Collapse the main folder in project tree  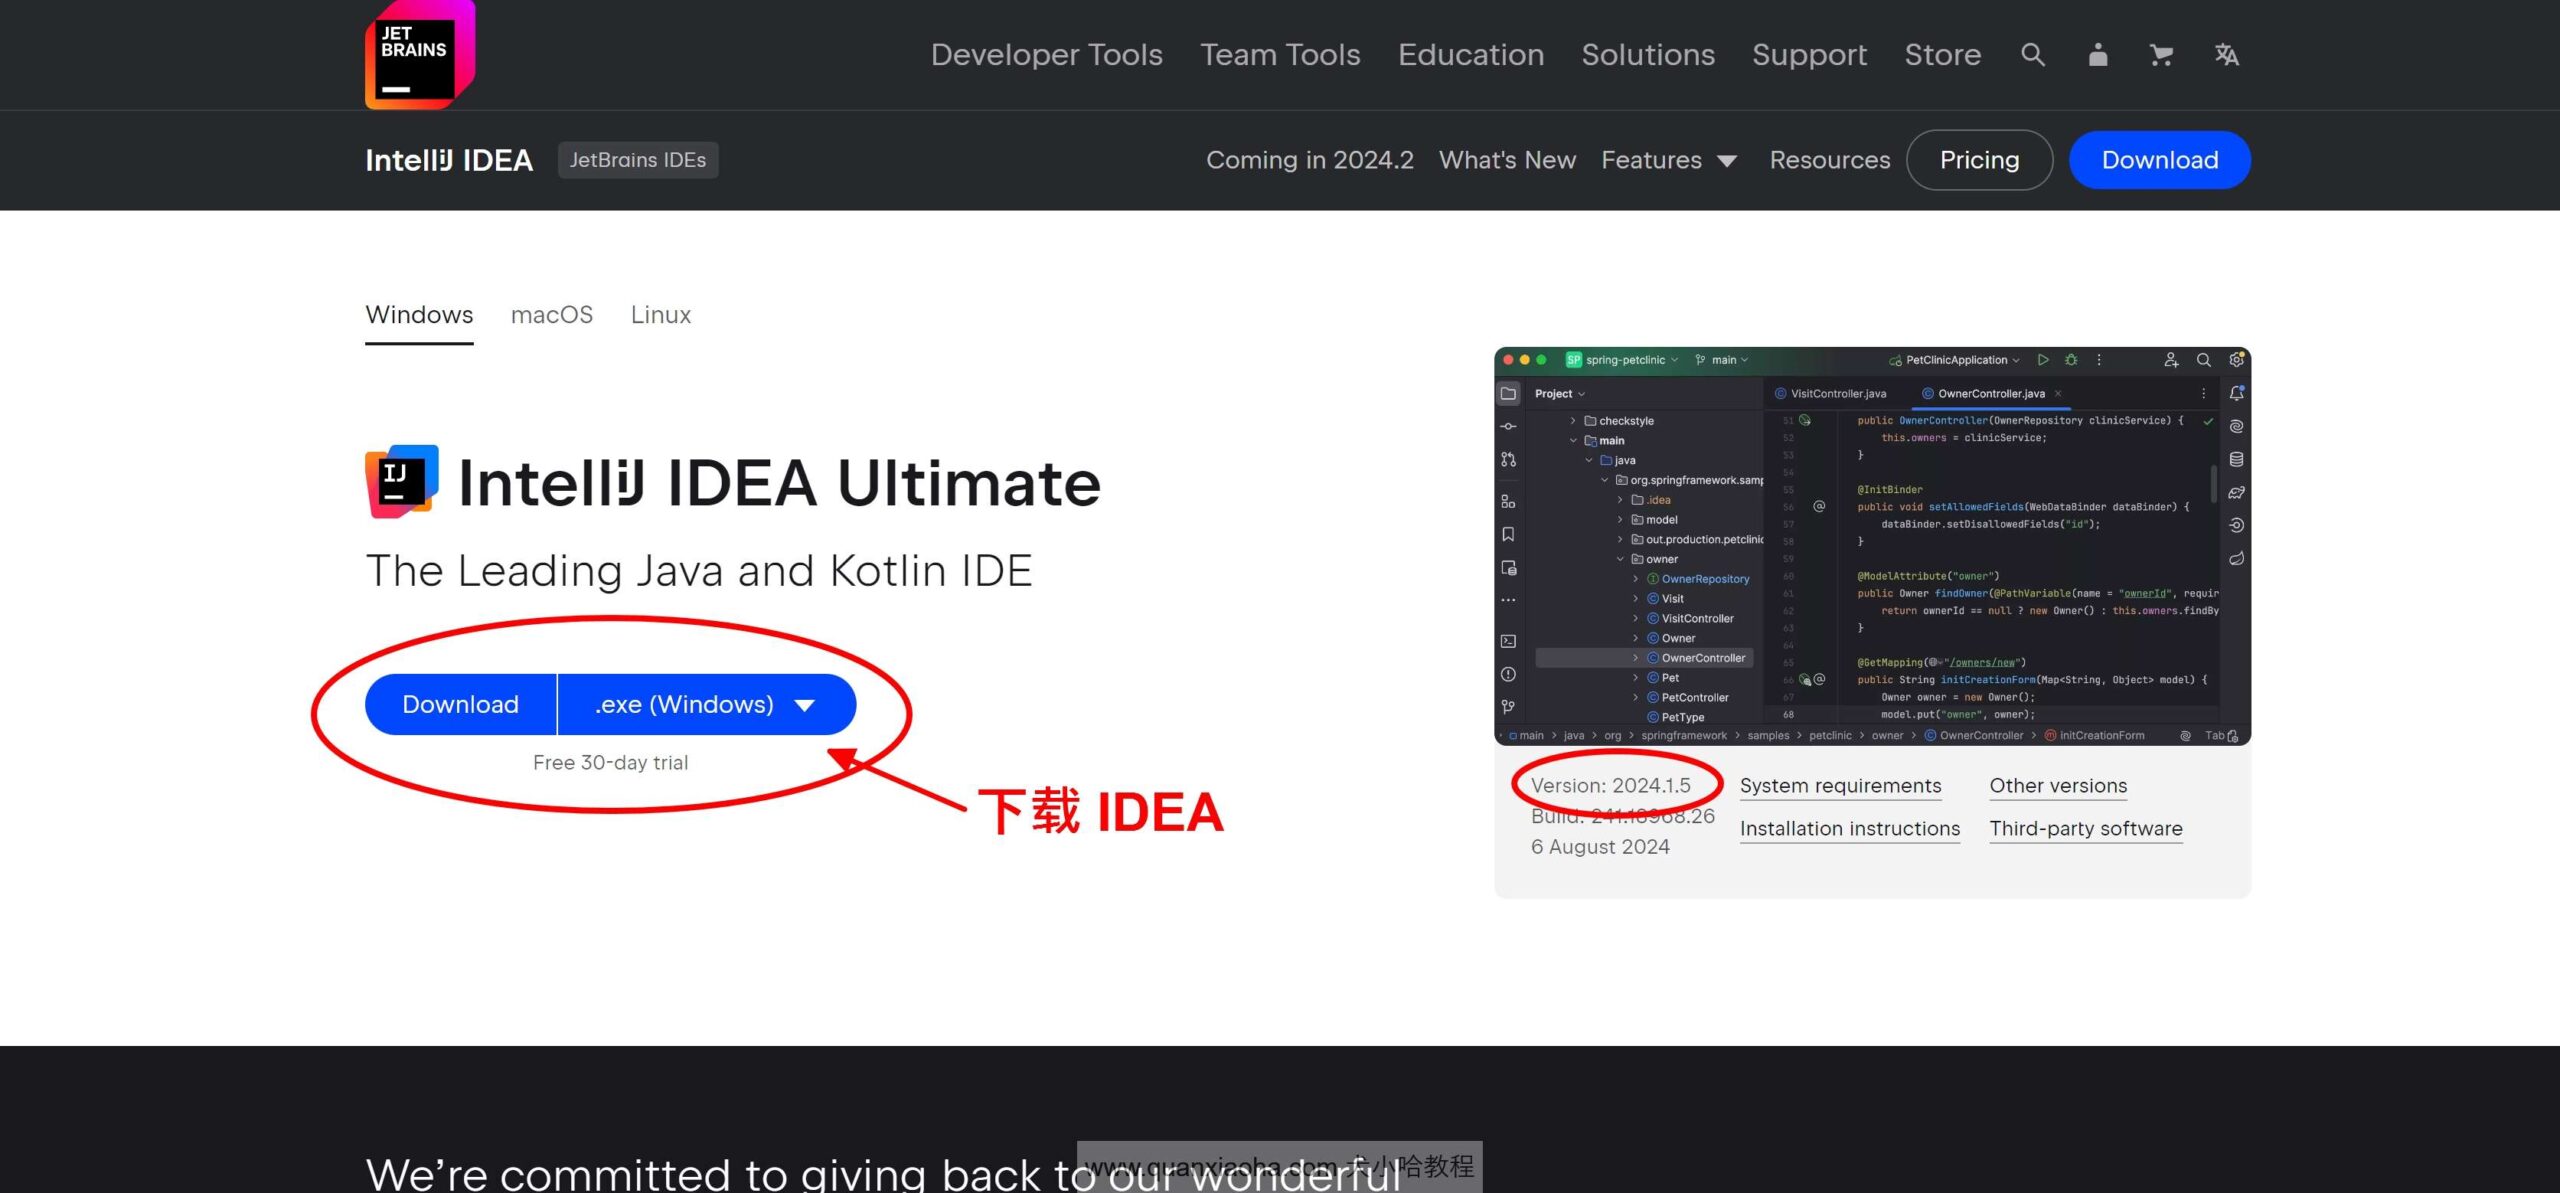click(1573, 441)
